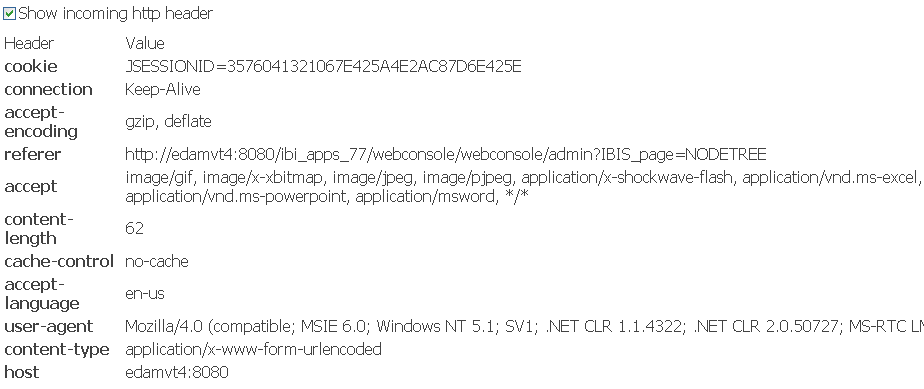Image resolution: width=924 pixels, height=389 pixels.
Task: Click the en-us value
Action: [144, 294]
